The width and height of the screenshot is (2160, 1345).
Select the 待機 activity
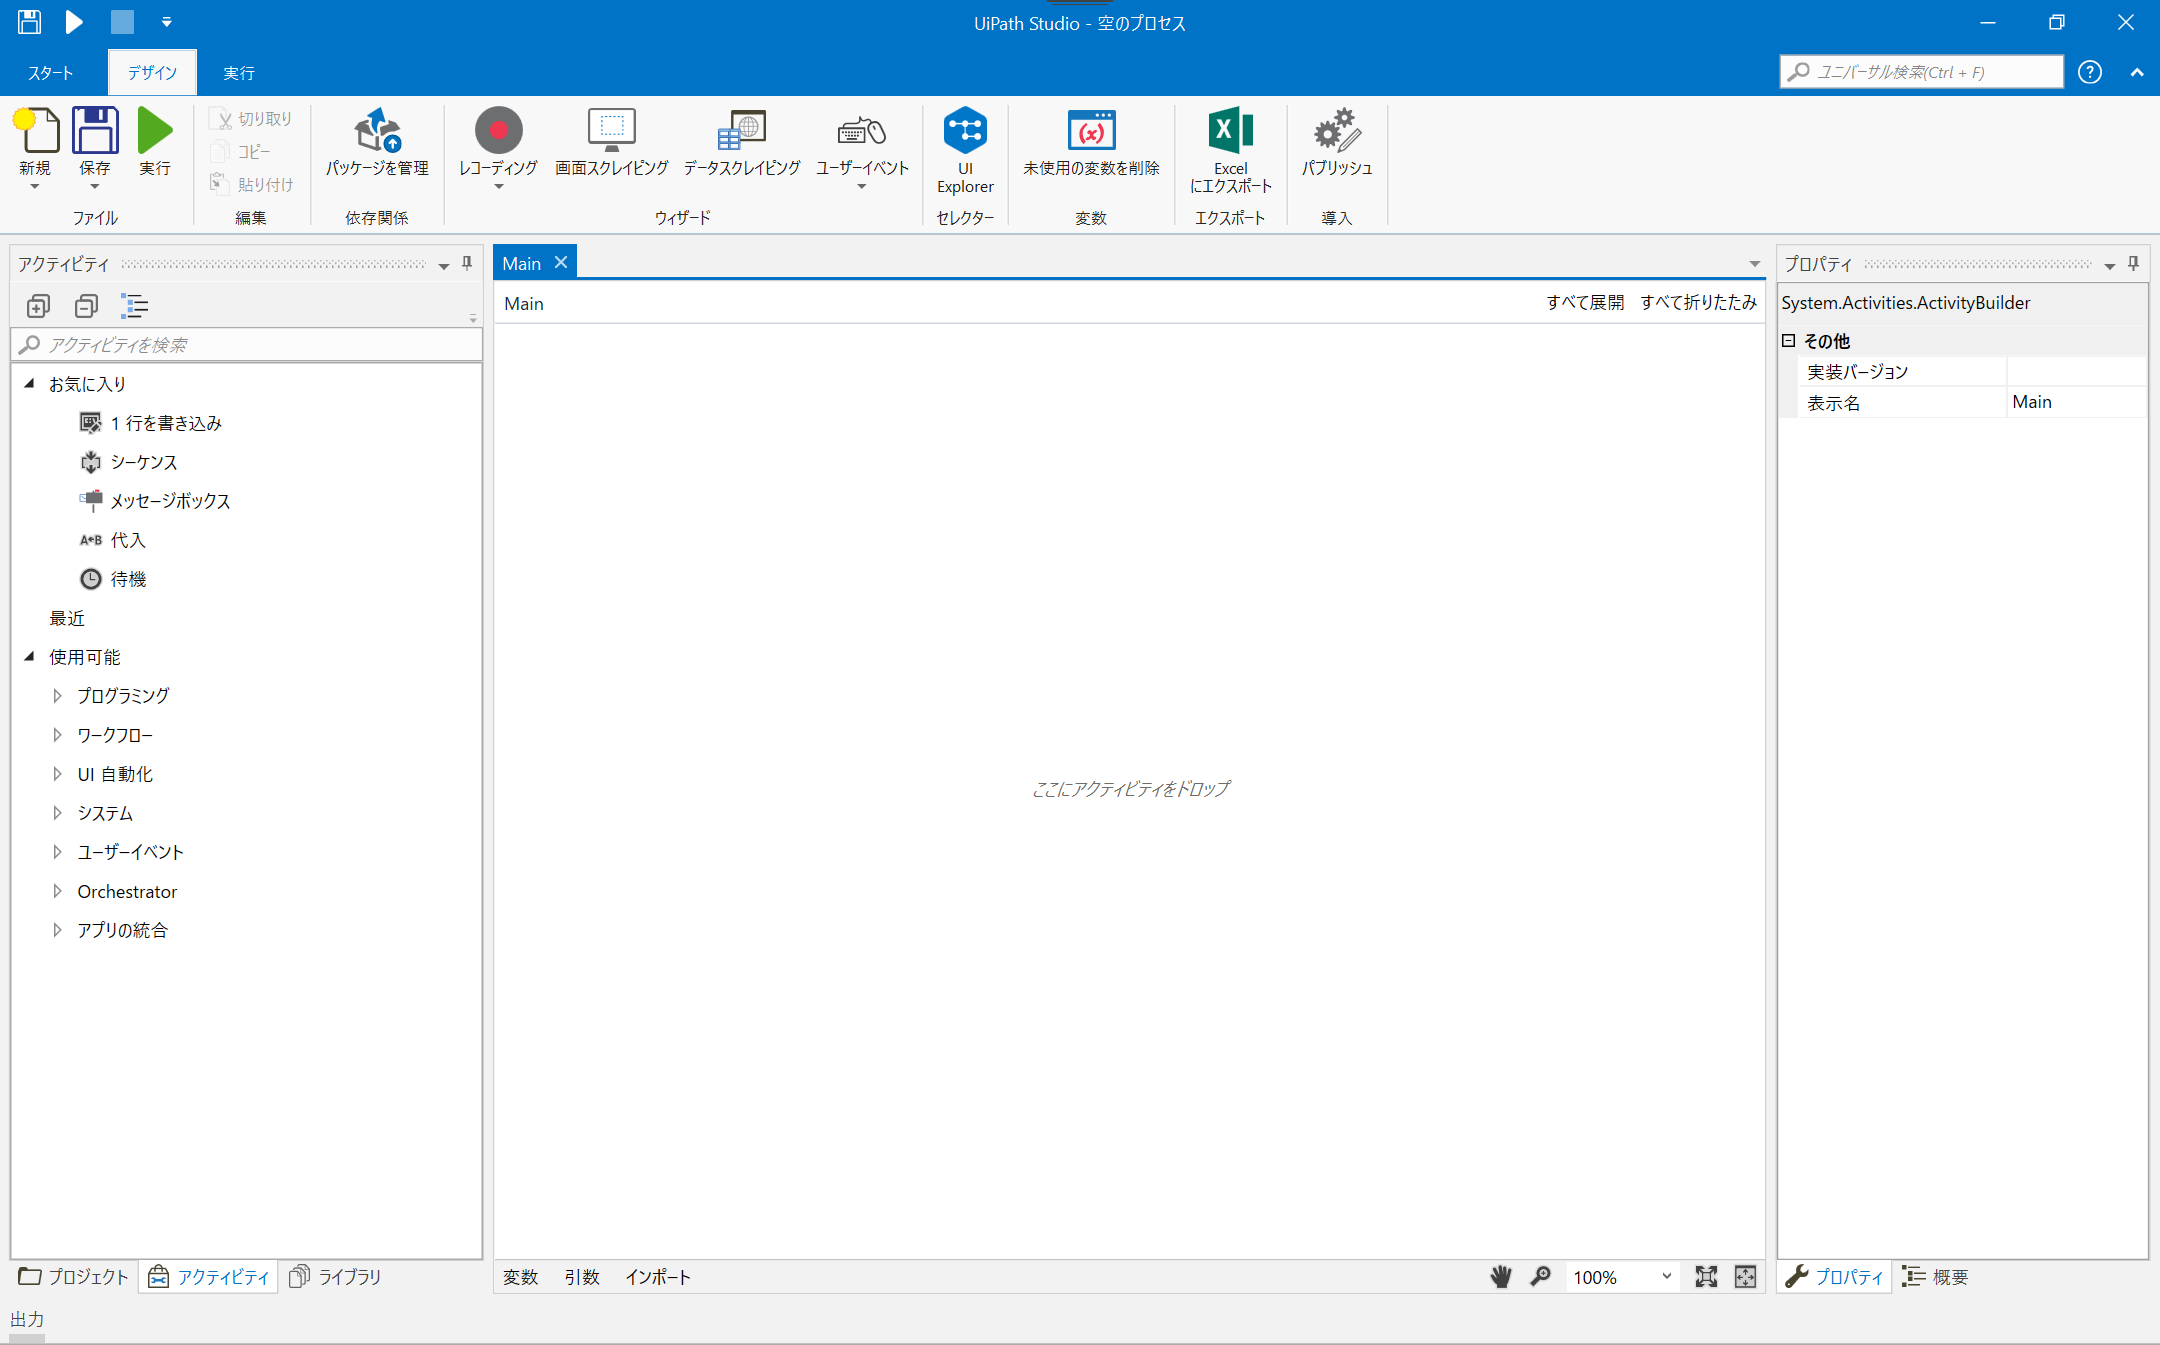click(113, 579)
